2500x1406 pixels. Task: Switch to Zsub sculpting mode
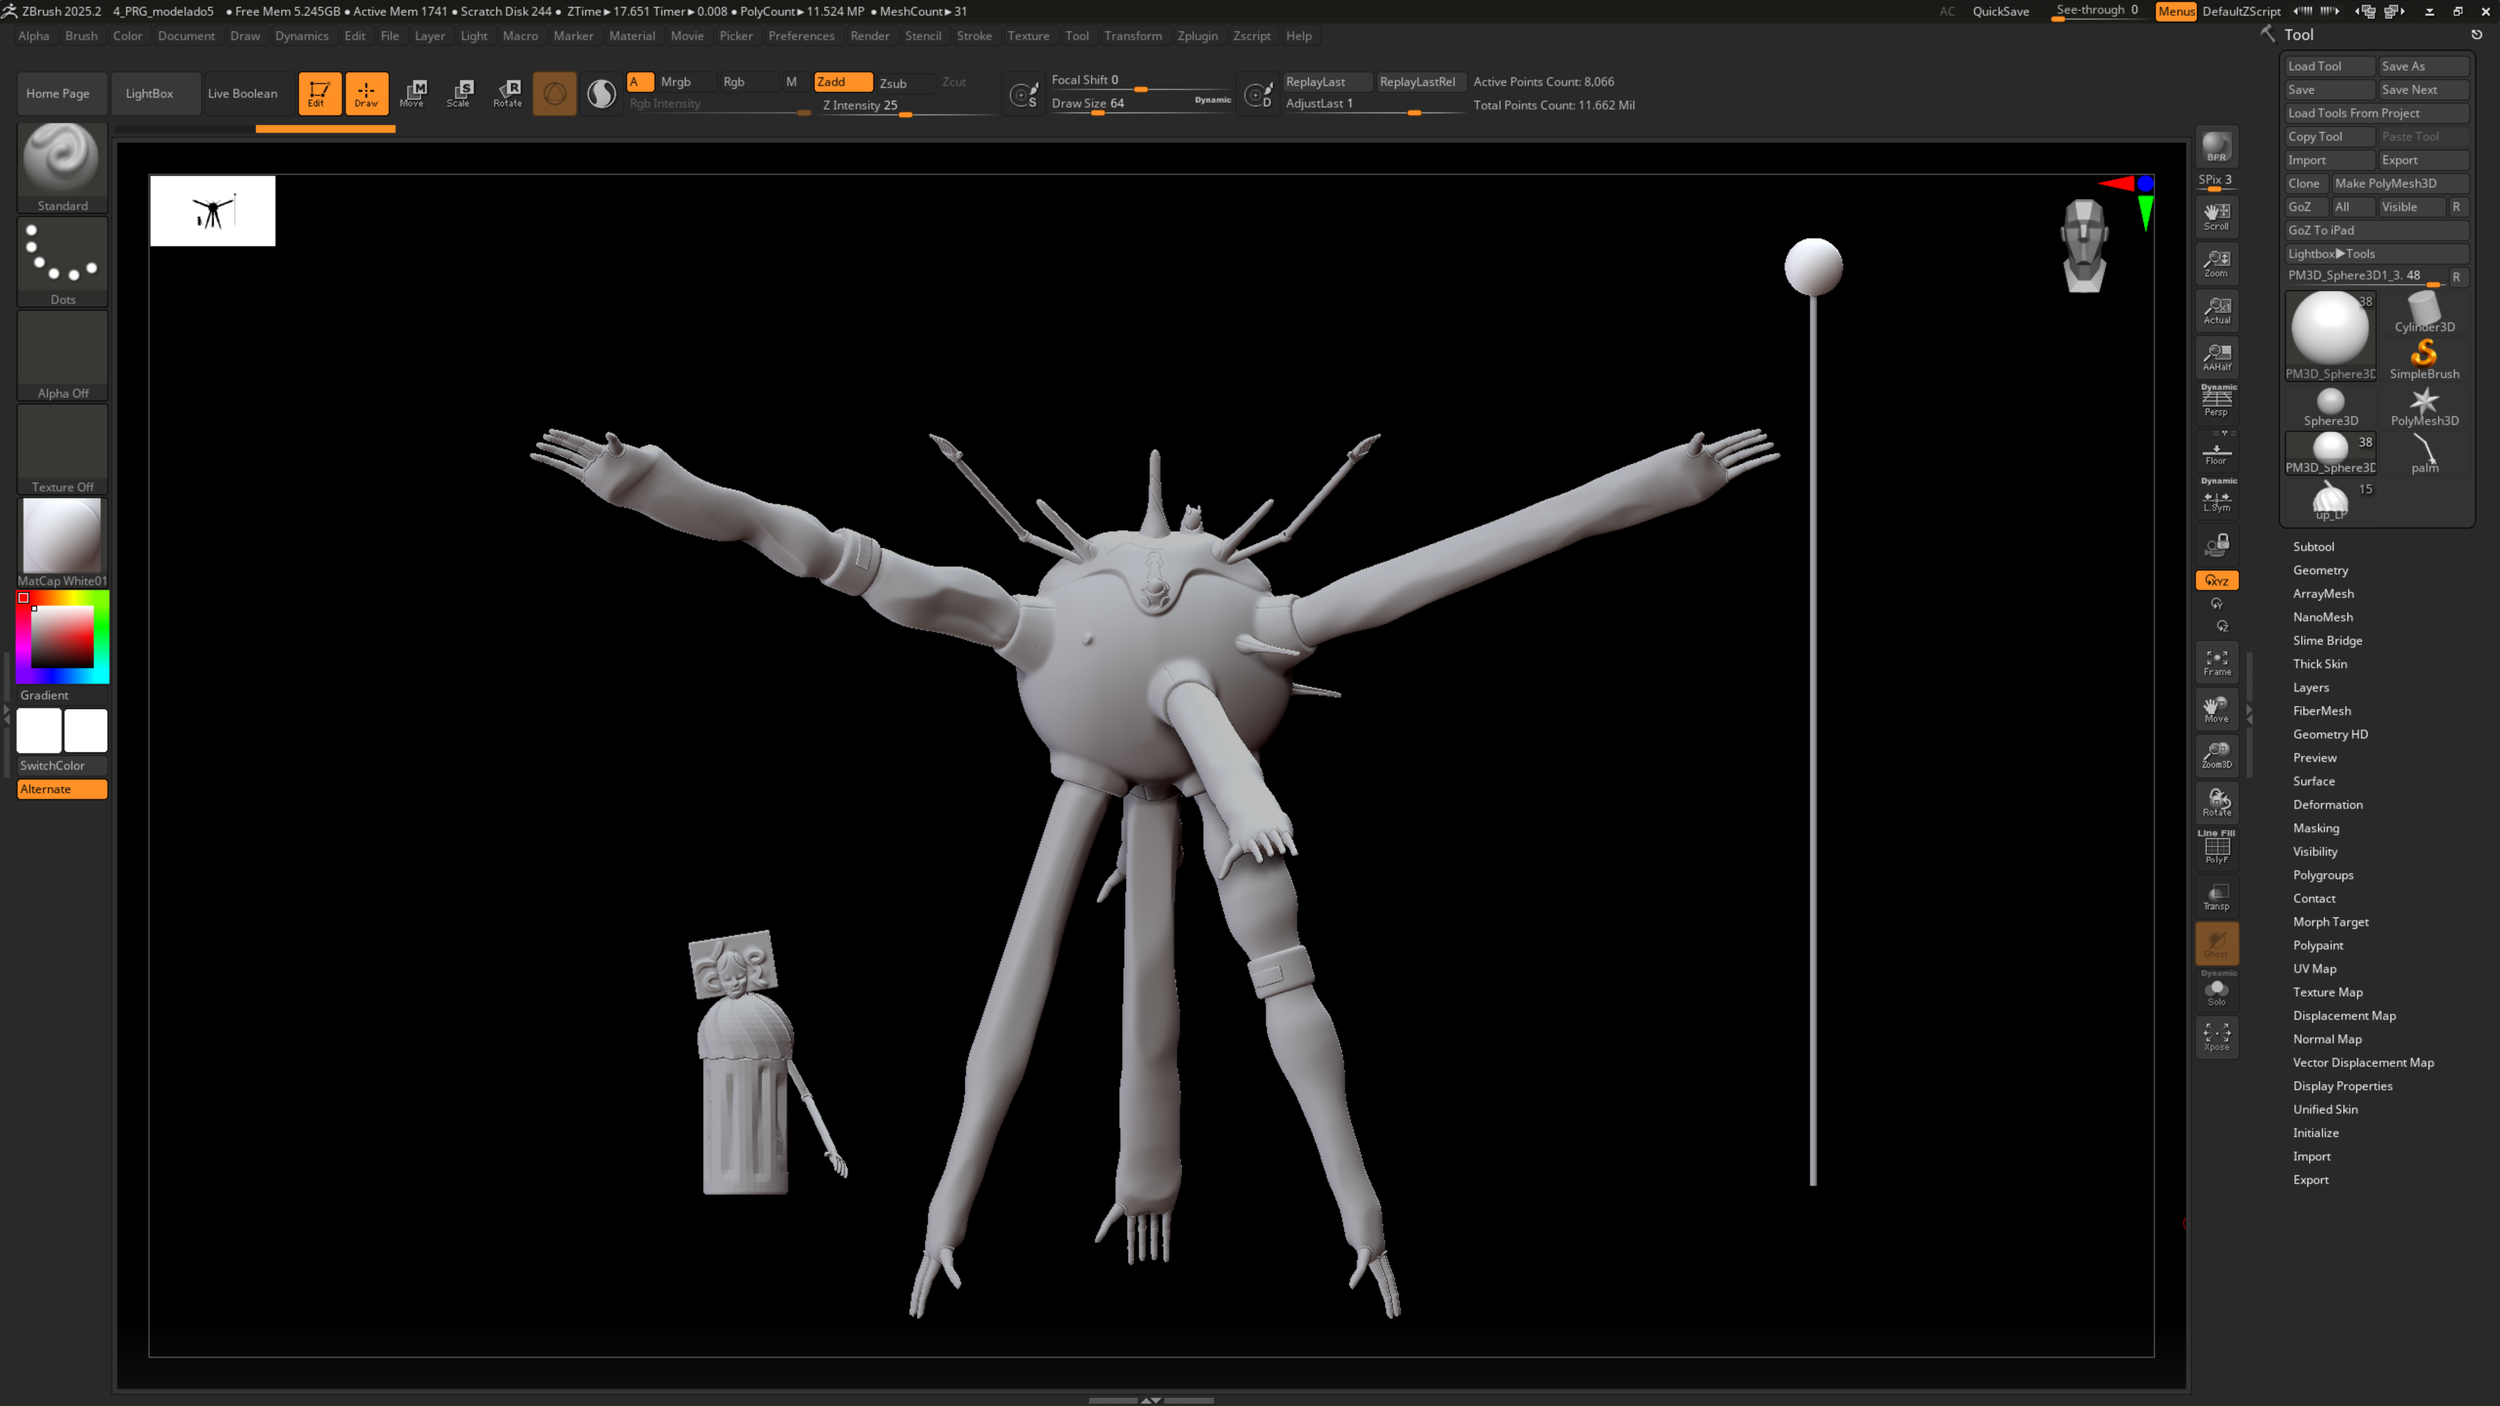coord(893,83)
